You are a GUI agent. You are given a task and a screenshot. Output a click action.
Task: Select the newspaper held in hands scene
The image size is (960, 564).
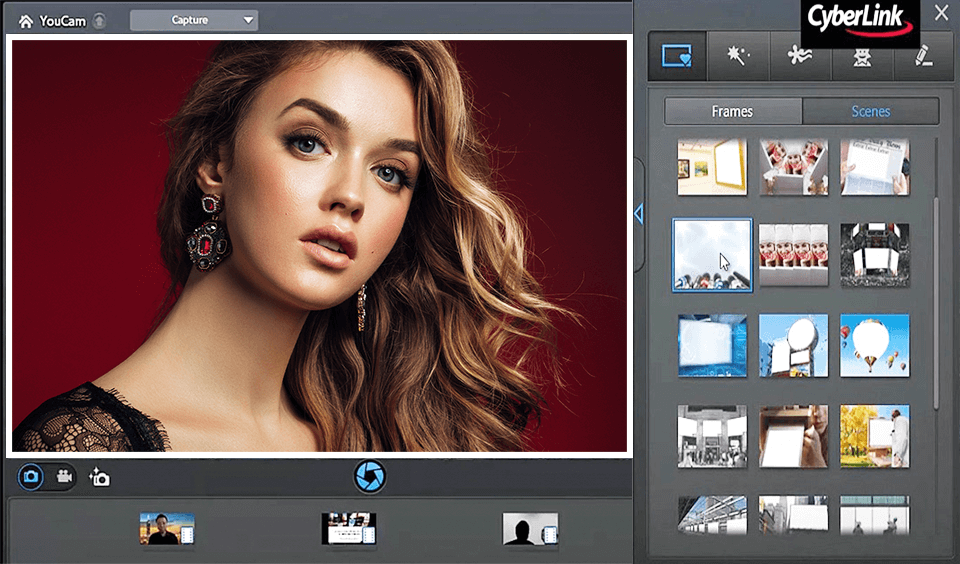[x=874, y=167]
